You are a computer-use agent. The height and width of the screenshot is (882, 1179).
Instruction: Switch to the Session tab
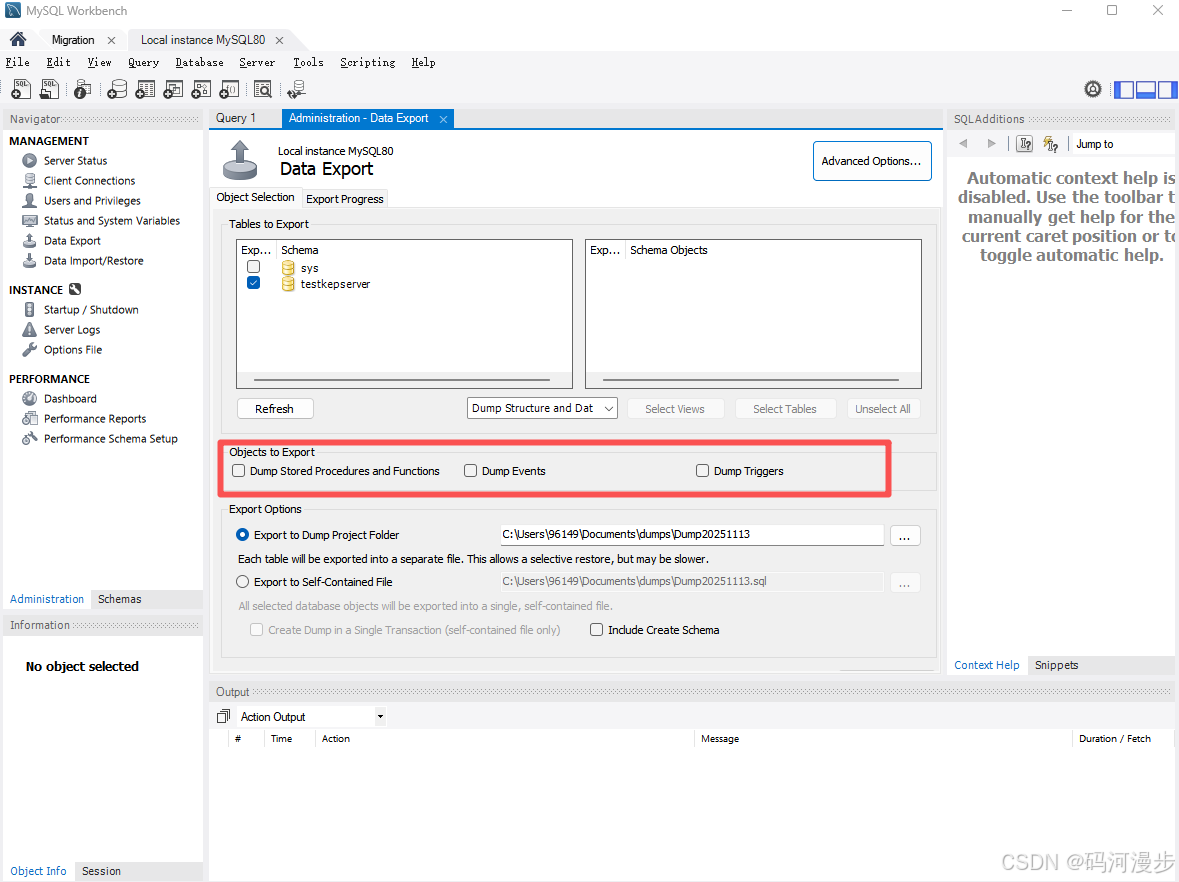[101, 871]
